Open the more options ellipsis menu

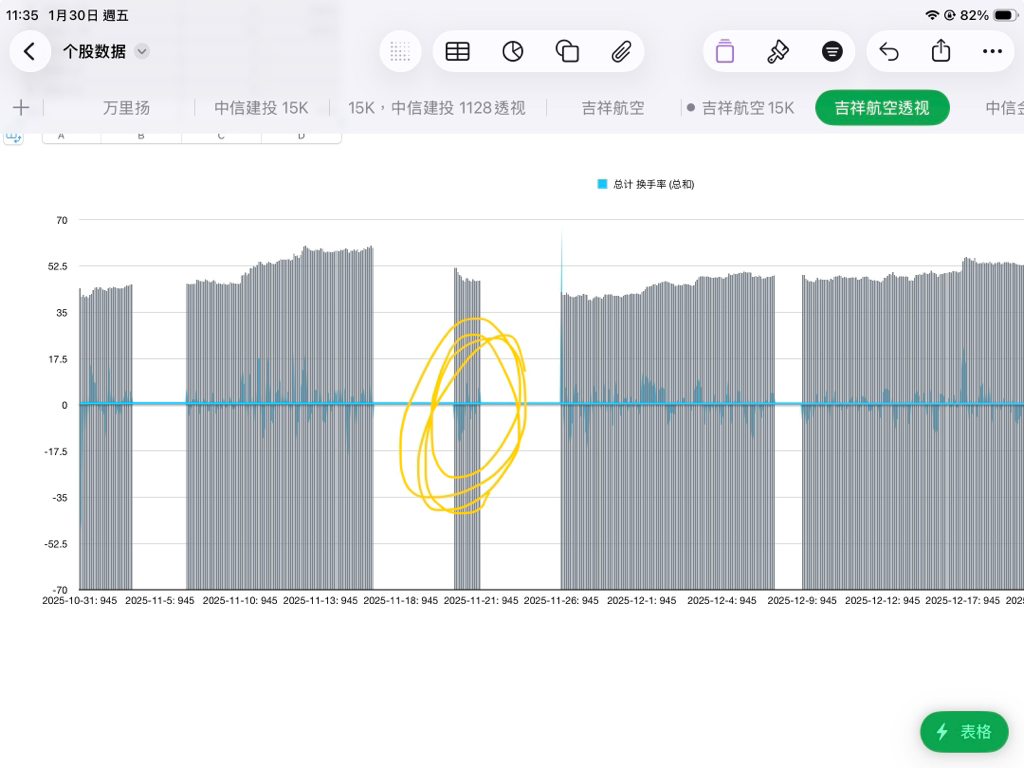(x=992, y=52)
